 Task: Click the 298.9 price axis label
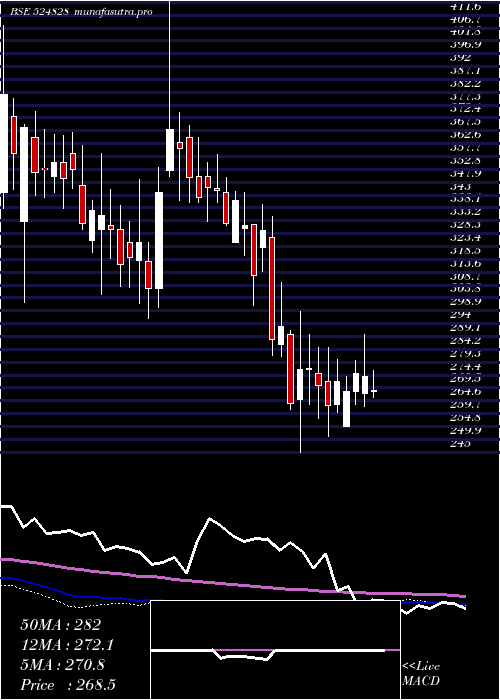[x=466, y=302]
